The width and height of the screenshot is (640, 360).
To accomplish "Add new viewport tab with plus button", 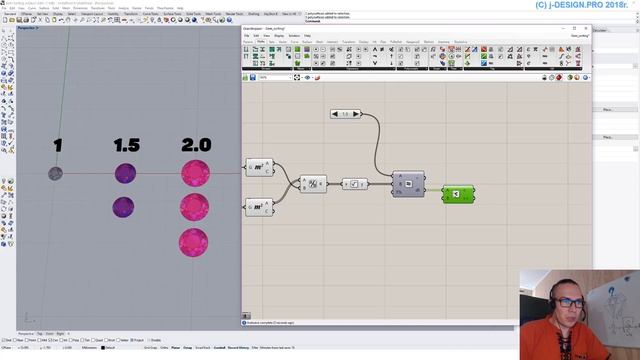I will tap(68, 333).
